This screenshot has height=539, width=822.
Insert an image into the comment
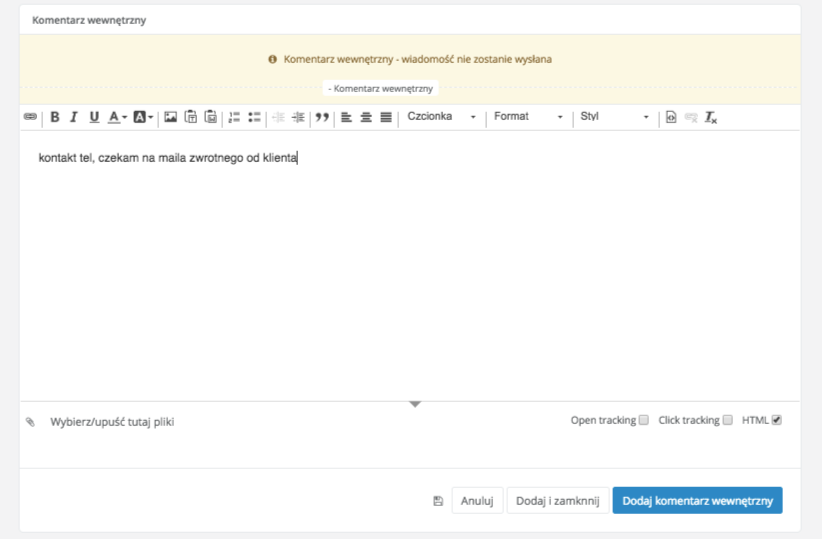point(170,117)
